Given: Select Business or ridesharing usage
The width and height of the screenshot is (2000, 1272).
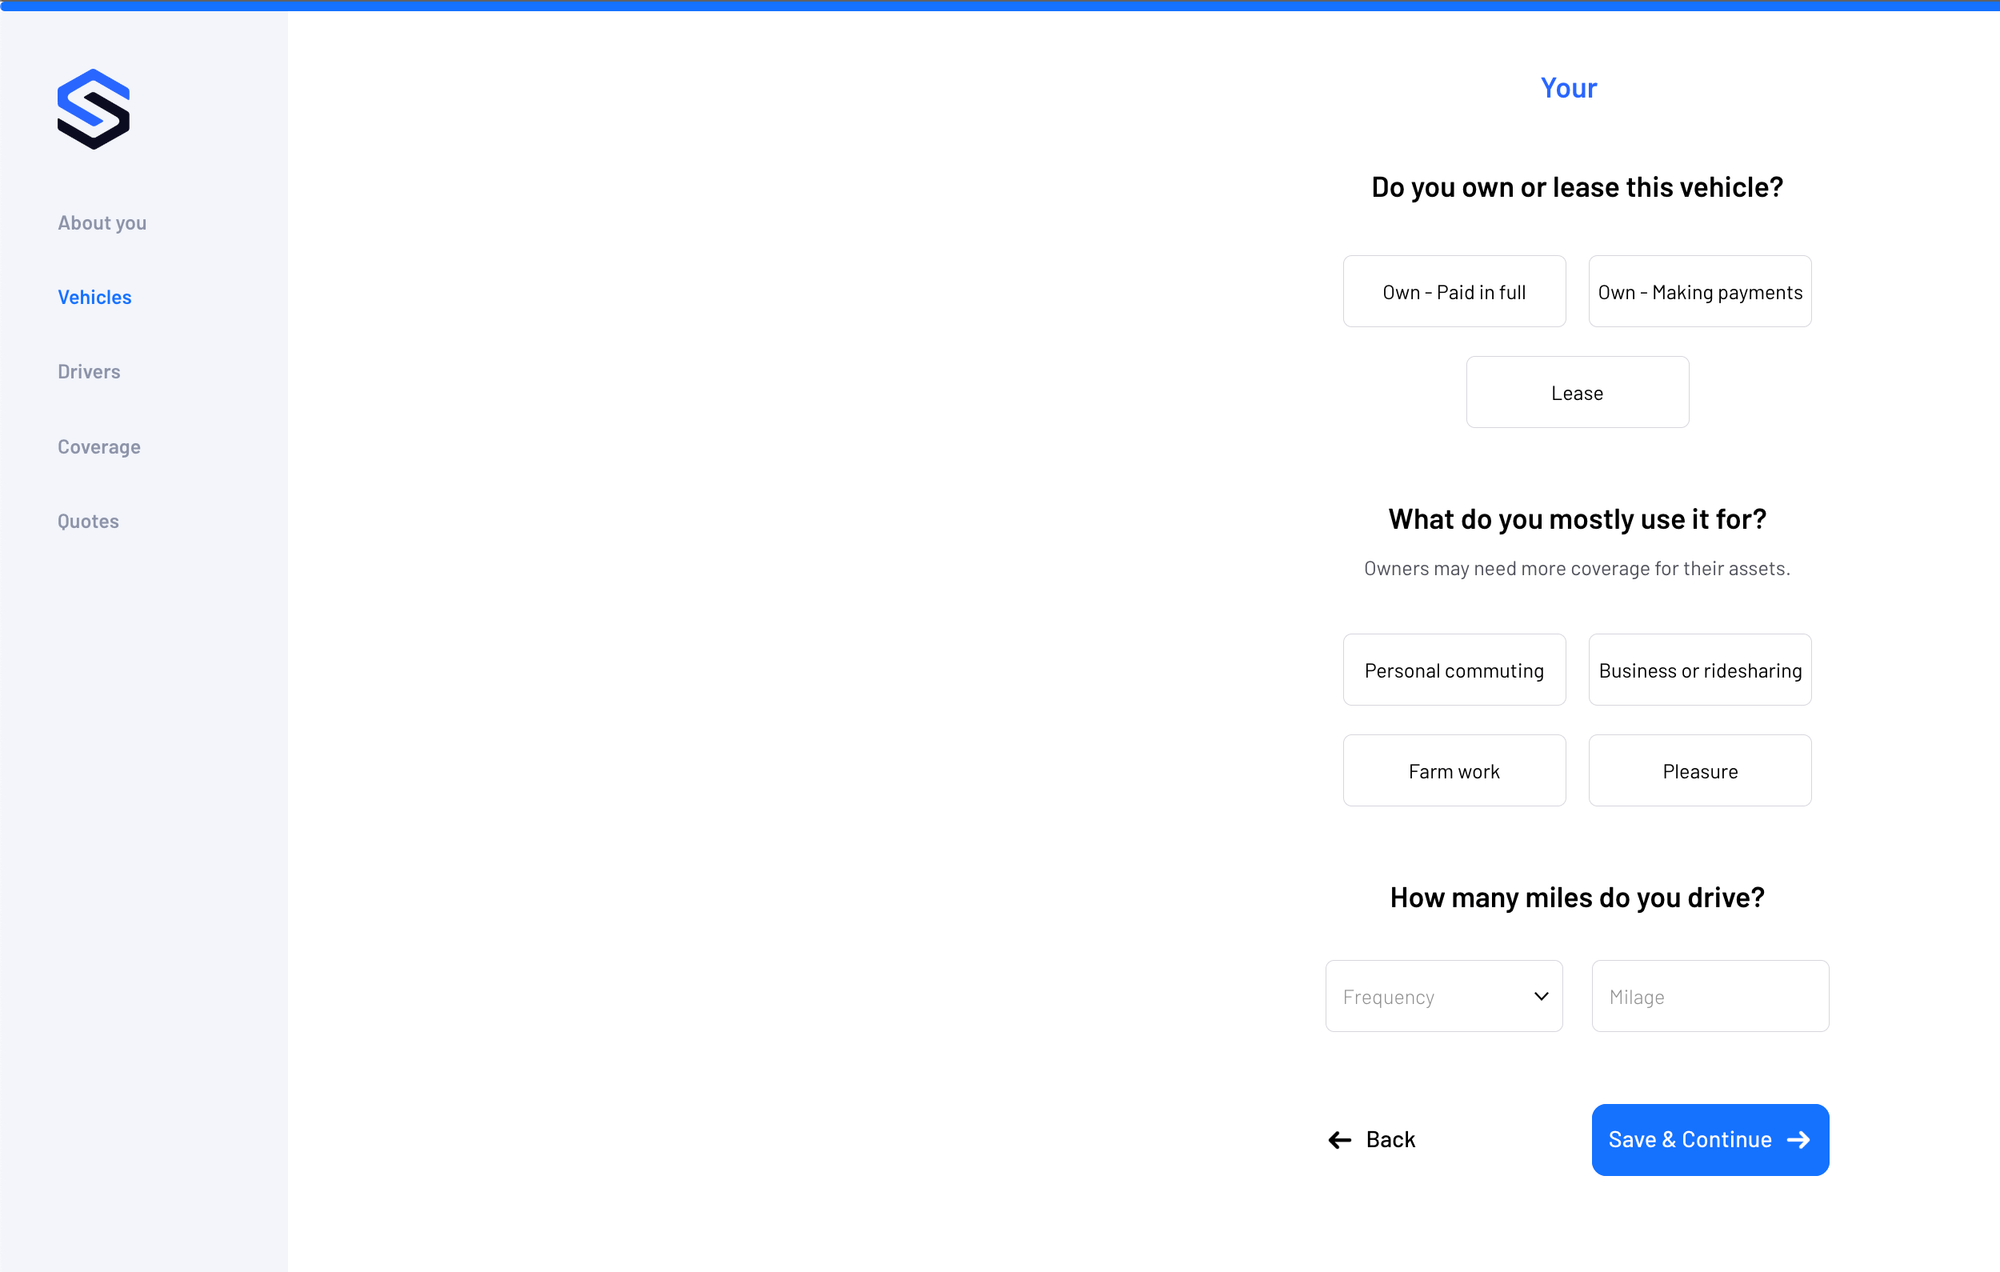Looking at the screenshot, I should (1700, 670).
